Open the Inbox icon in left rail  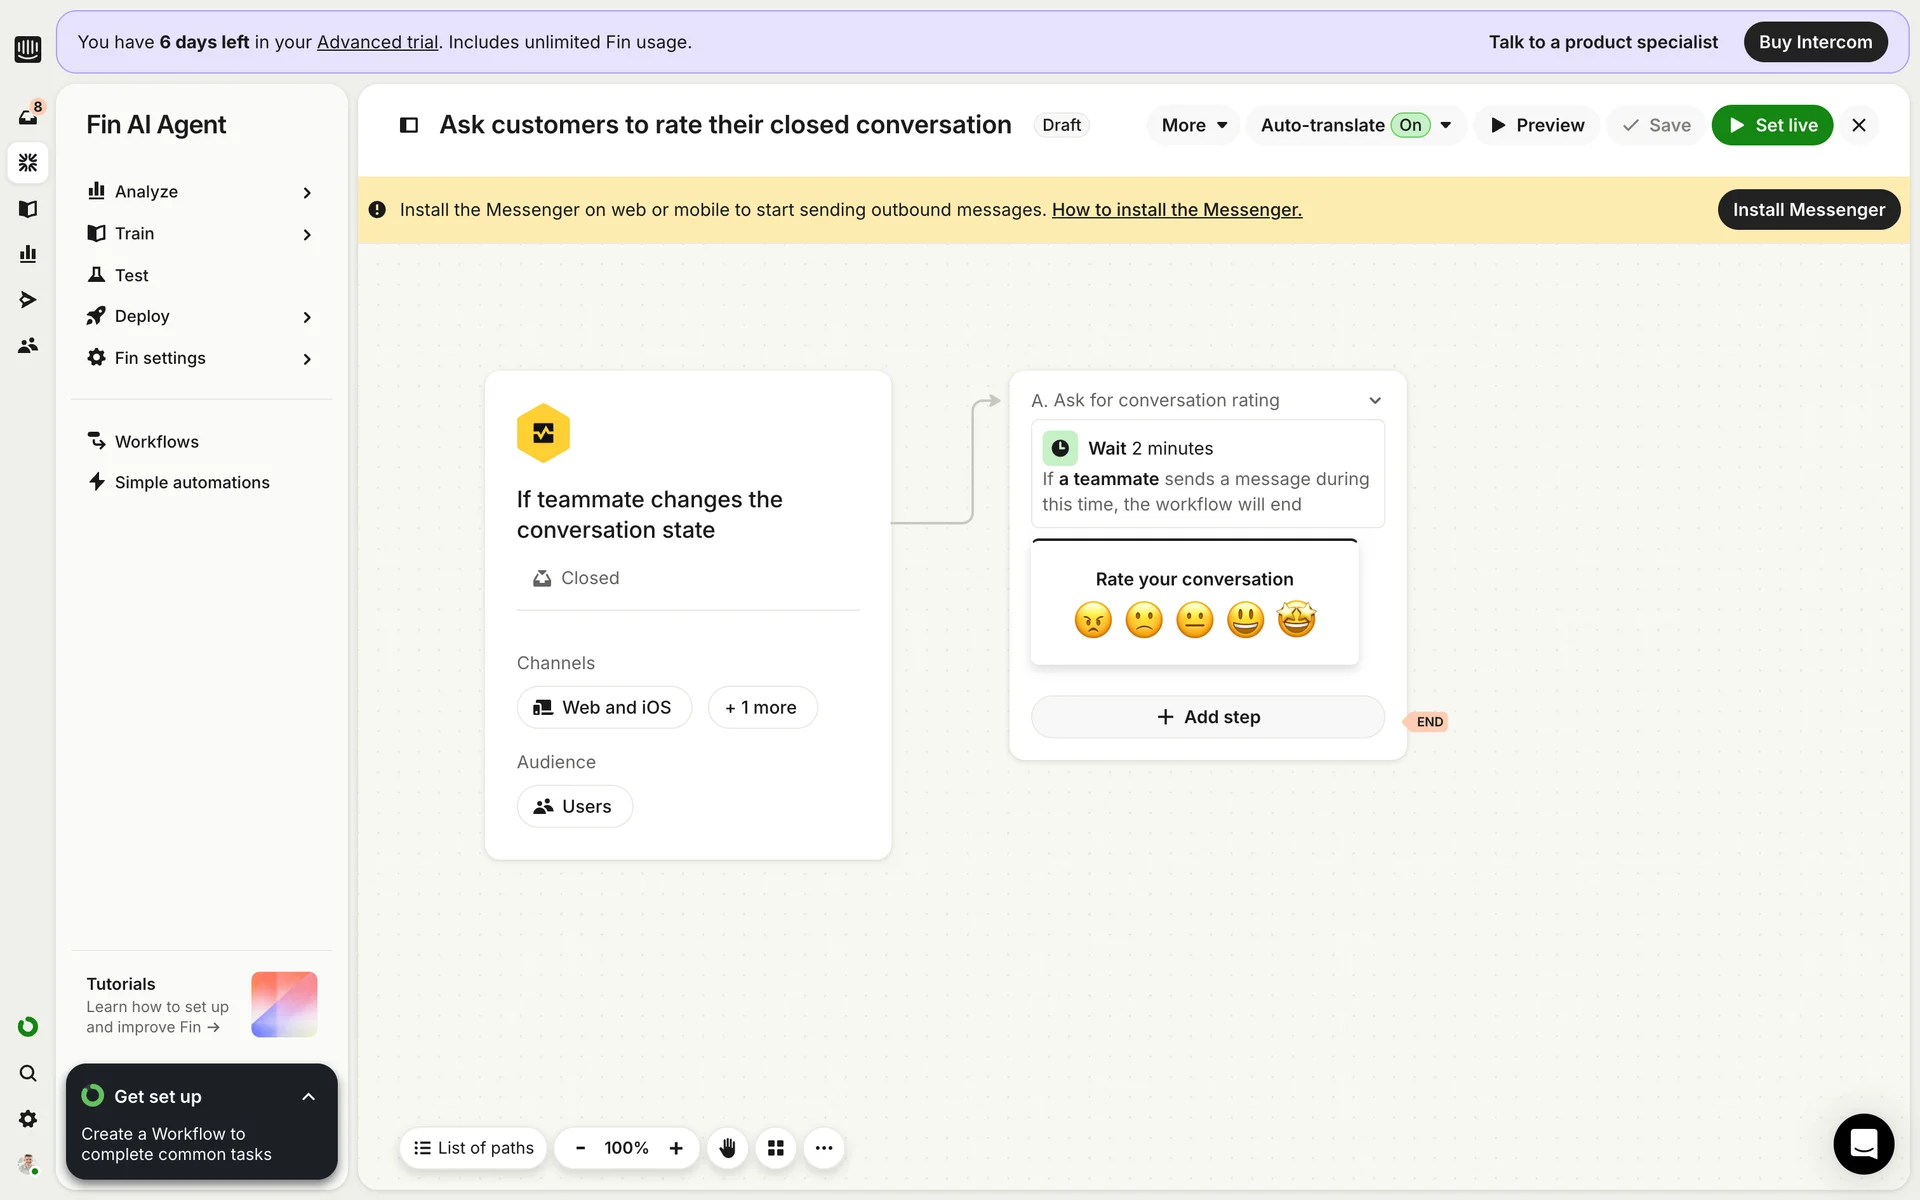click(28, 116)
